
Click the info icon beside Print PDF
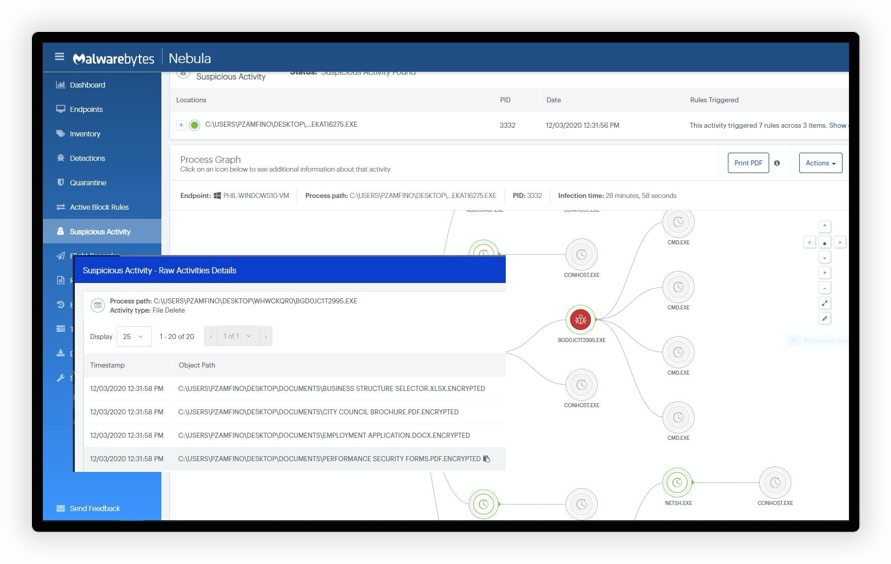(x=777, y=163)
